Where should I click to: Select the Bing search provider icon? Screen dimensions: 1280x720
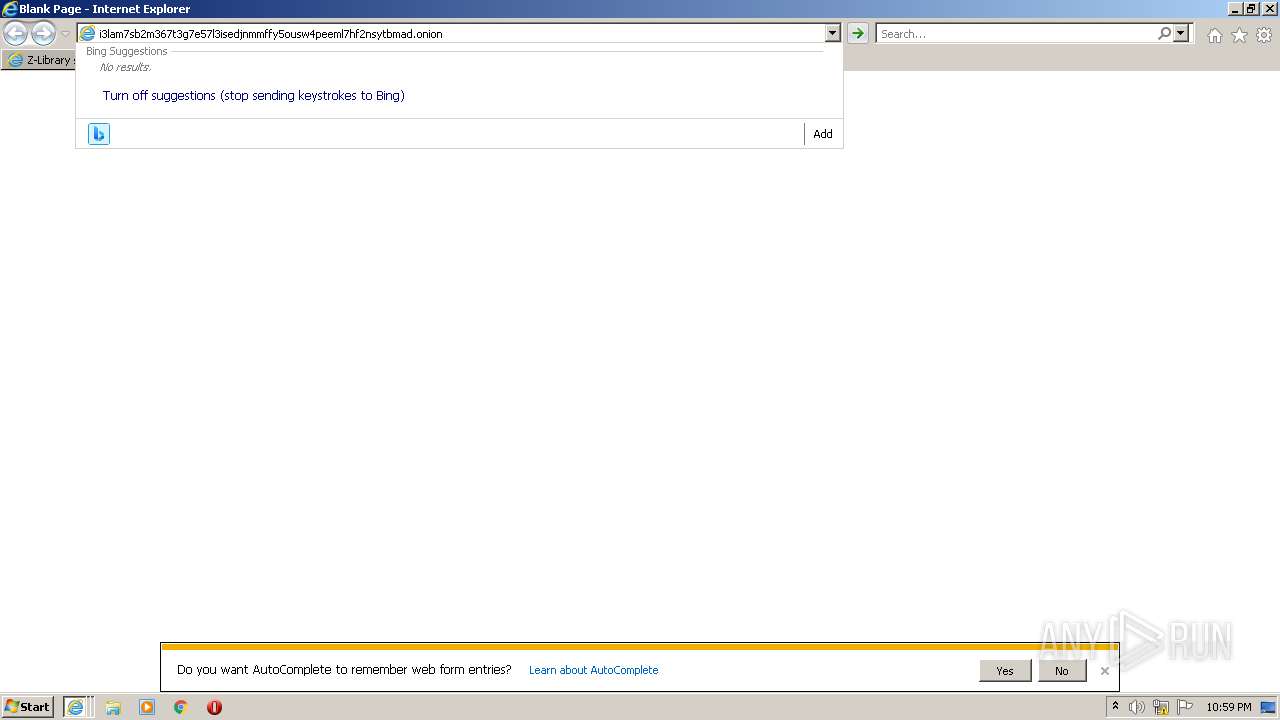[x=99, y=134]
